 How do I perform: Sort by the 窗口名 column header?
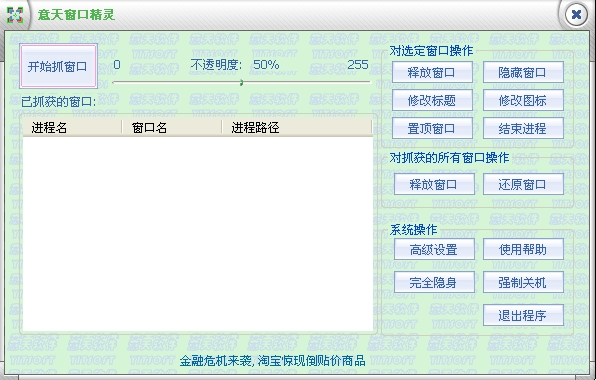[172, 128]
